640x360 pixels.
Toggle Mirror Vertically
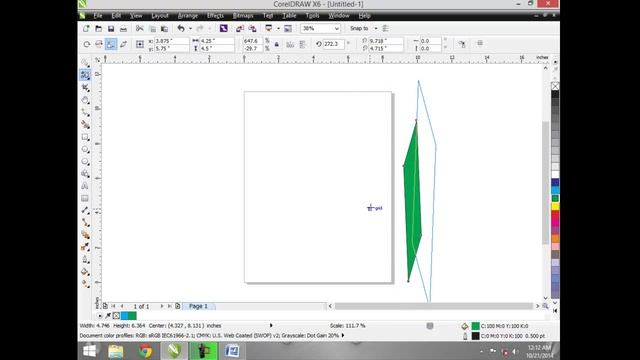click(x=302, y=44)
